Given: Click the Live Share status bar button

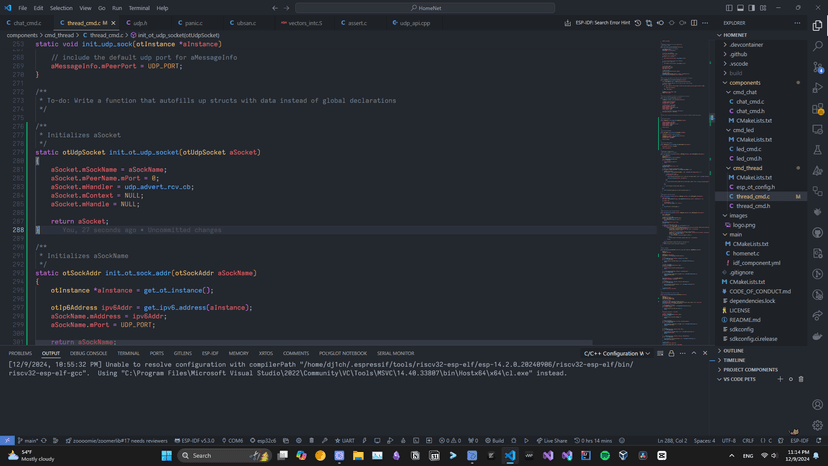Looking at the screenshot, I should pyautogui.click(x=553, y=440).
